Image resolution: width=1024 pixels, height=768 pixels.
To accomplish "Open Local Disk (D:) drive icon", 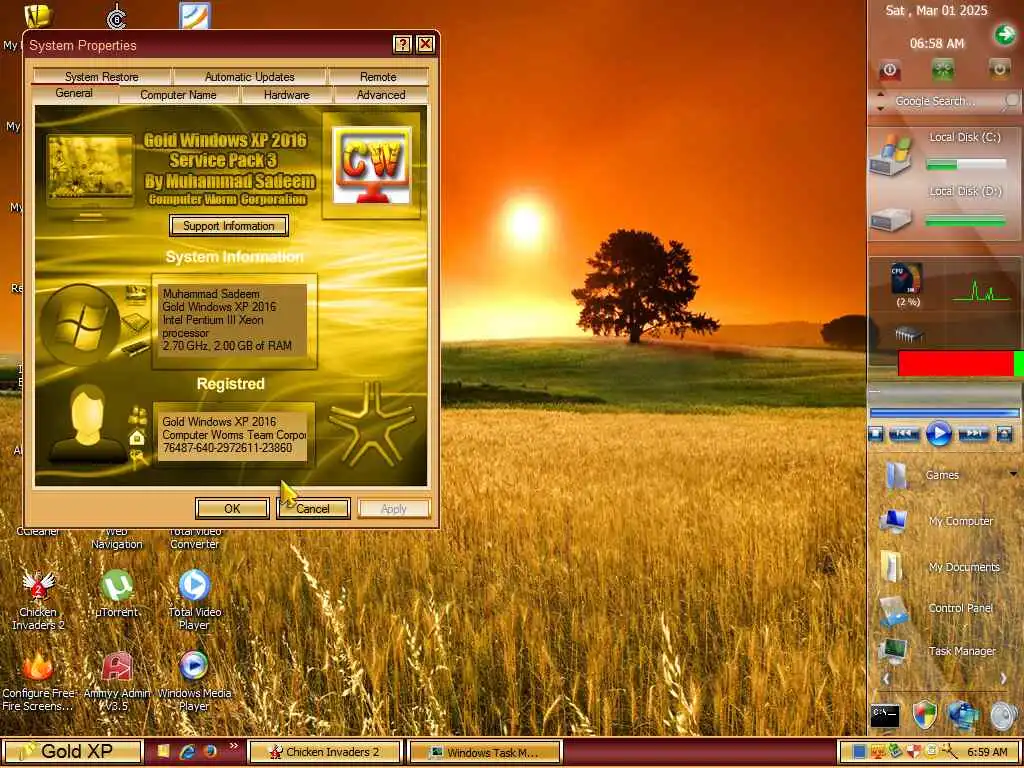I will click(890, 219).
